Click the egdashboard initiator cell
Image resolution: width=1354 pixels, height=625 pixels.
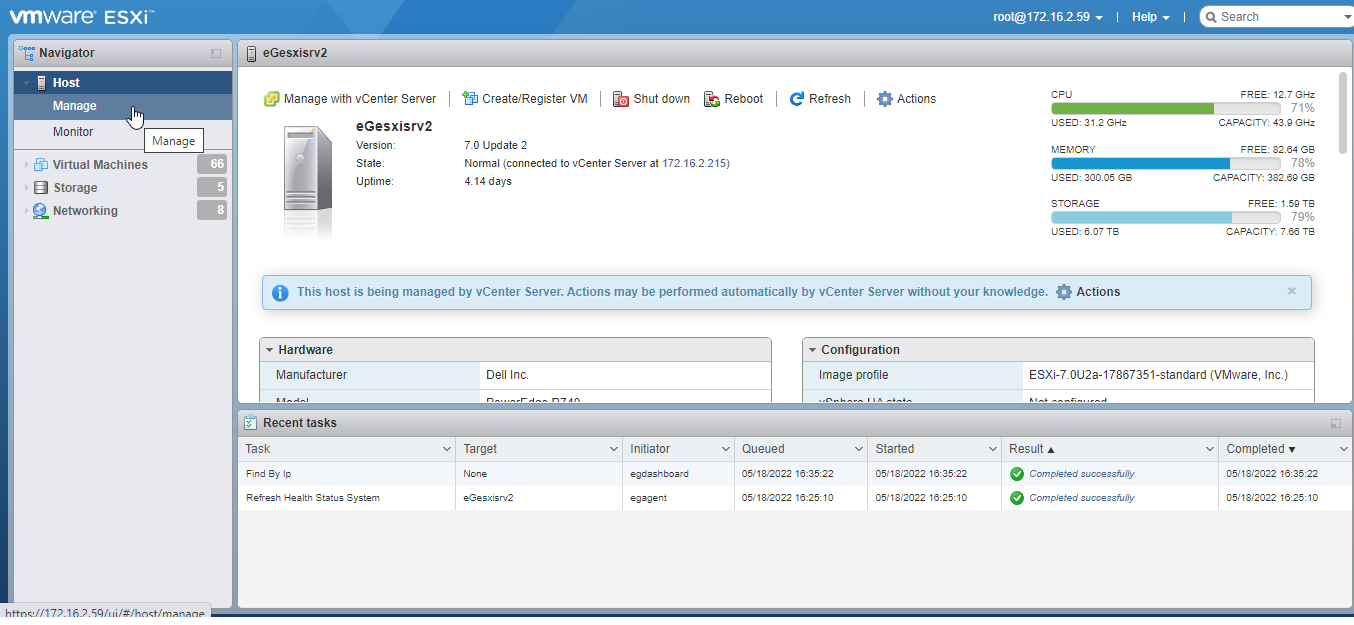pos(678,474)
